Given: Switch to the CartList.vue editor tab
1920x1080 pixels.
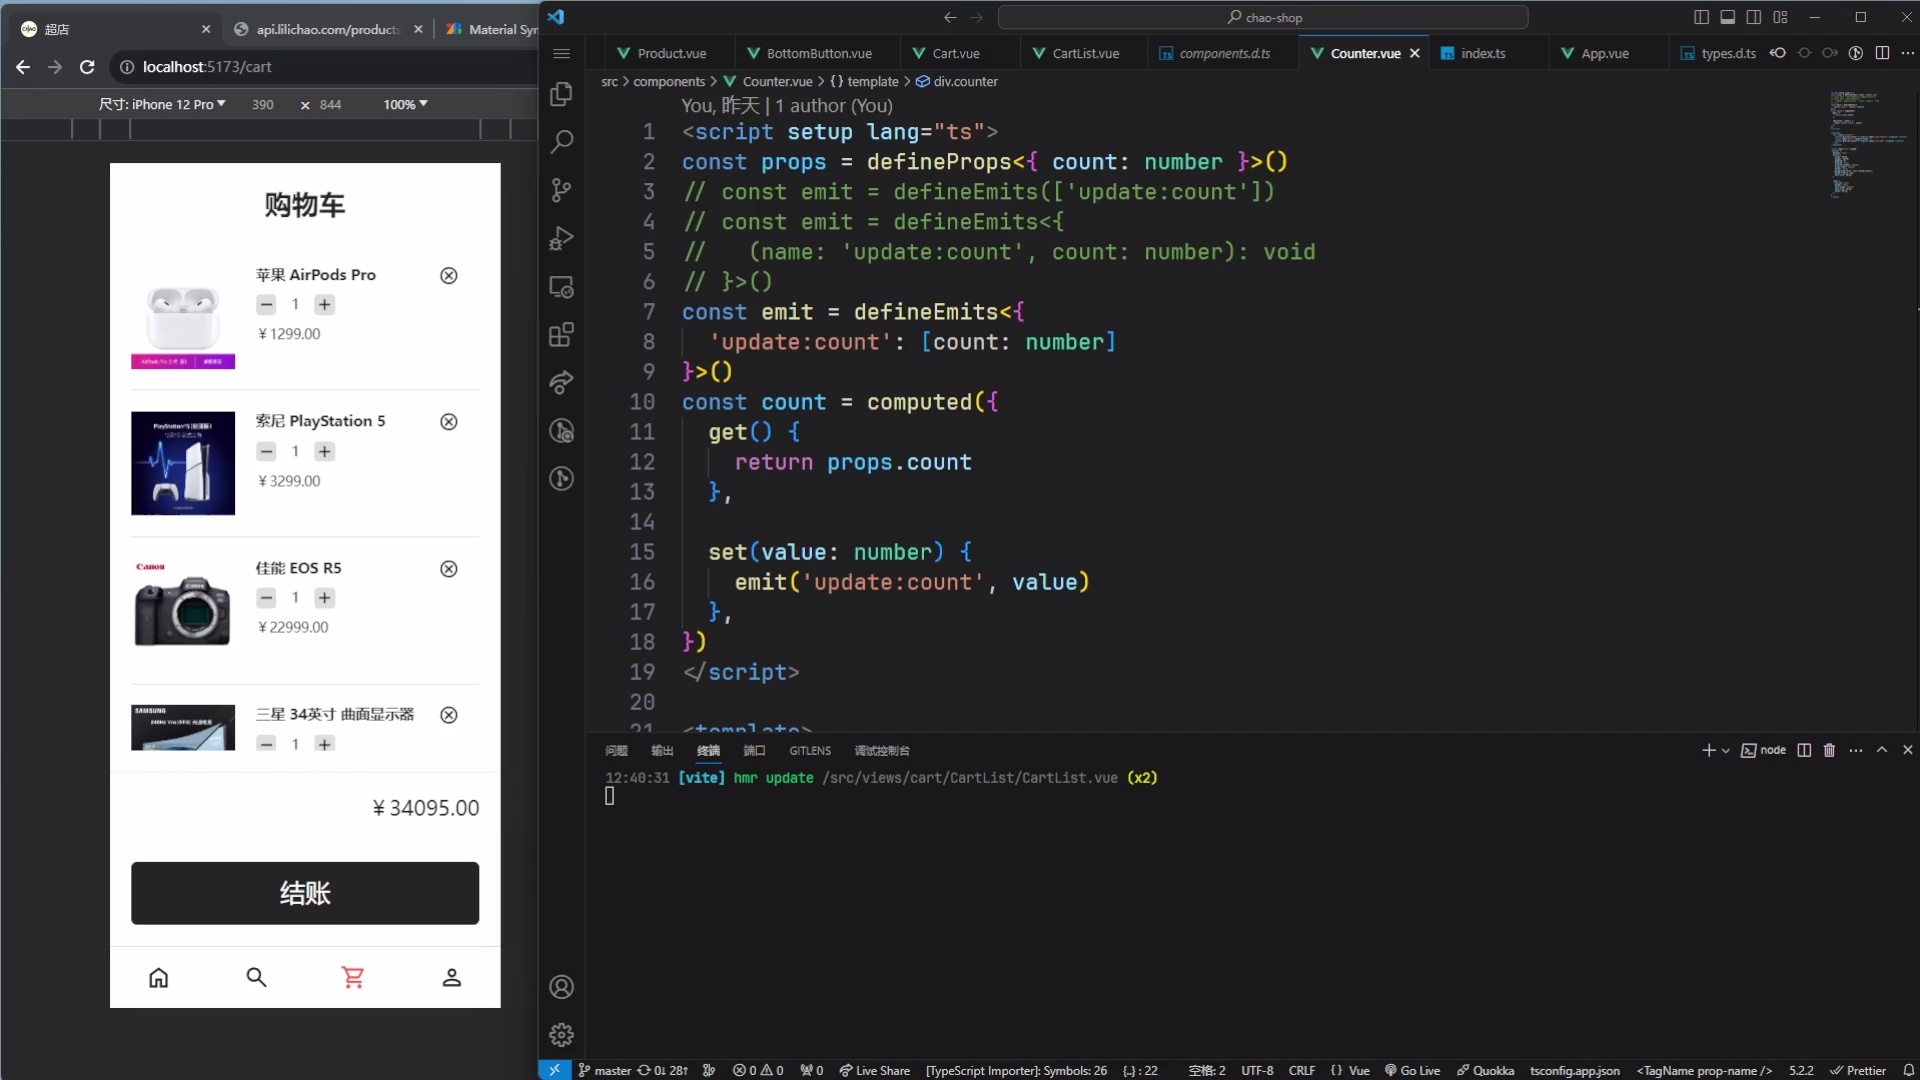Looking at the screenshot, I should pyautogui.click(x=1085, y=53).
